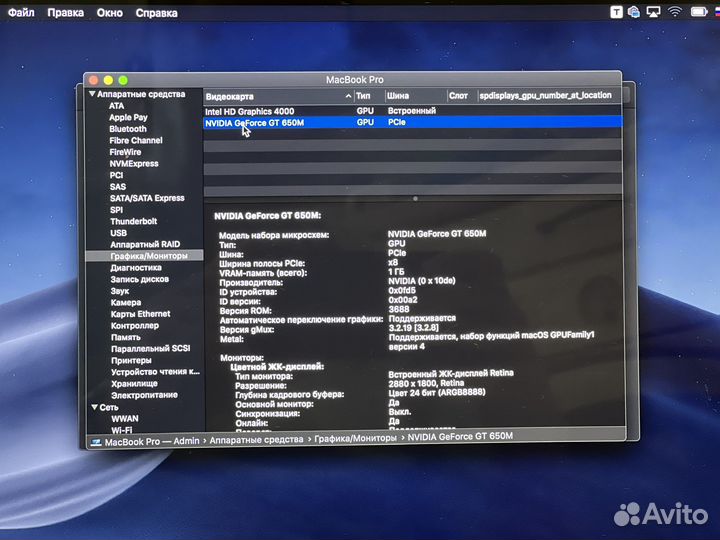Click the green zoom window button
This screenshot has width=720, height=540.
123,80
